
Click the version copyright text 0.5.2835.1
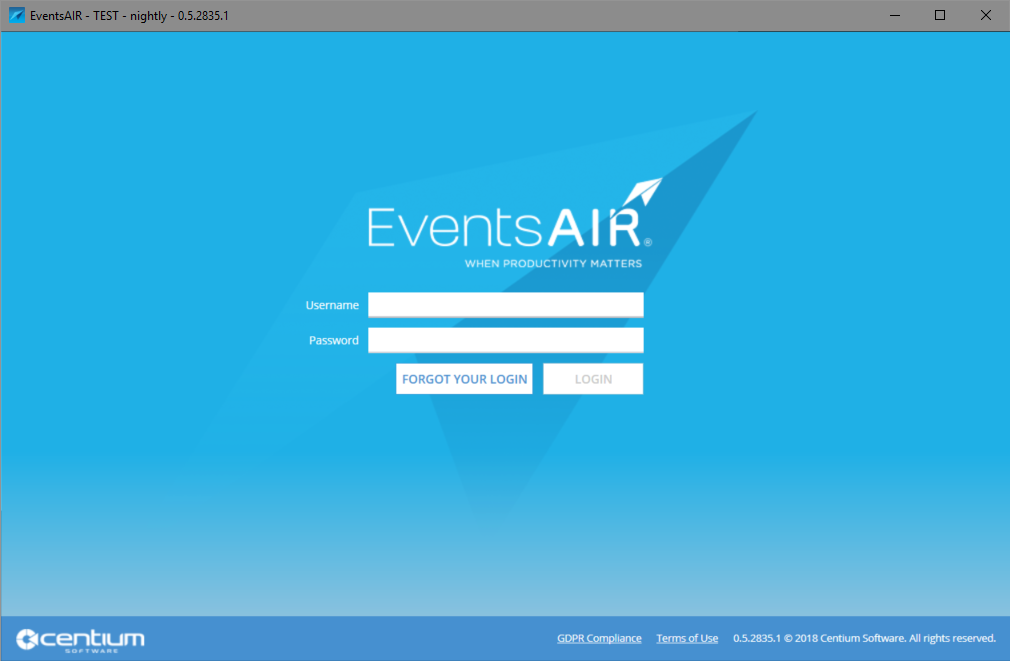point(864,638)
